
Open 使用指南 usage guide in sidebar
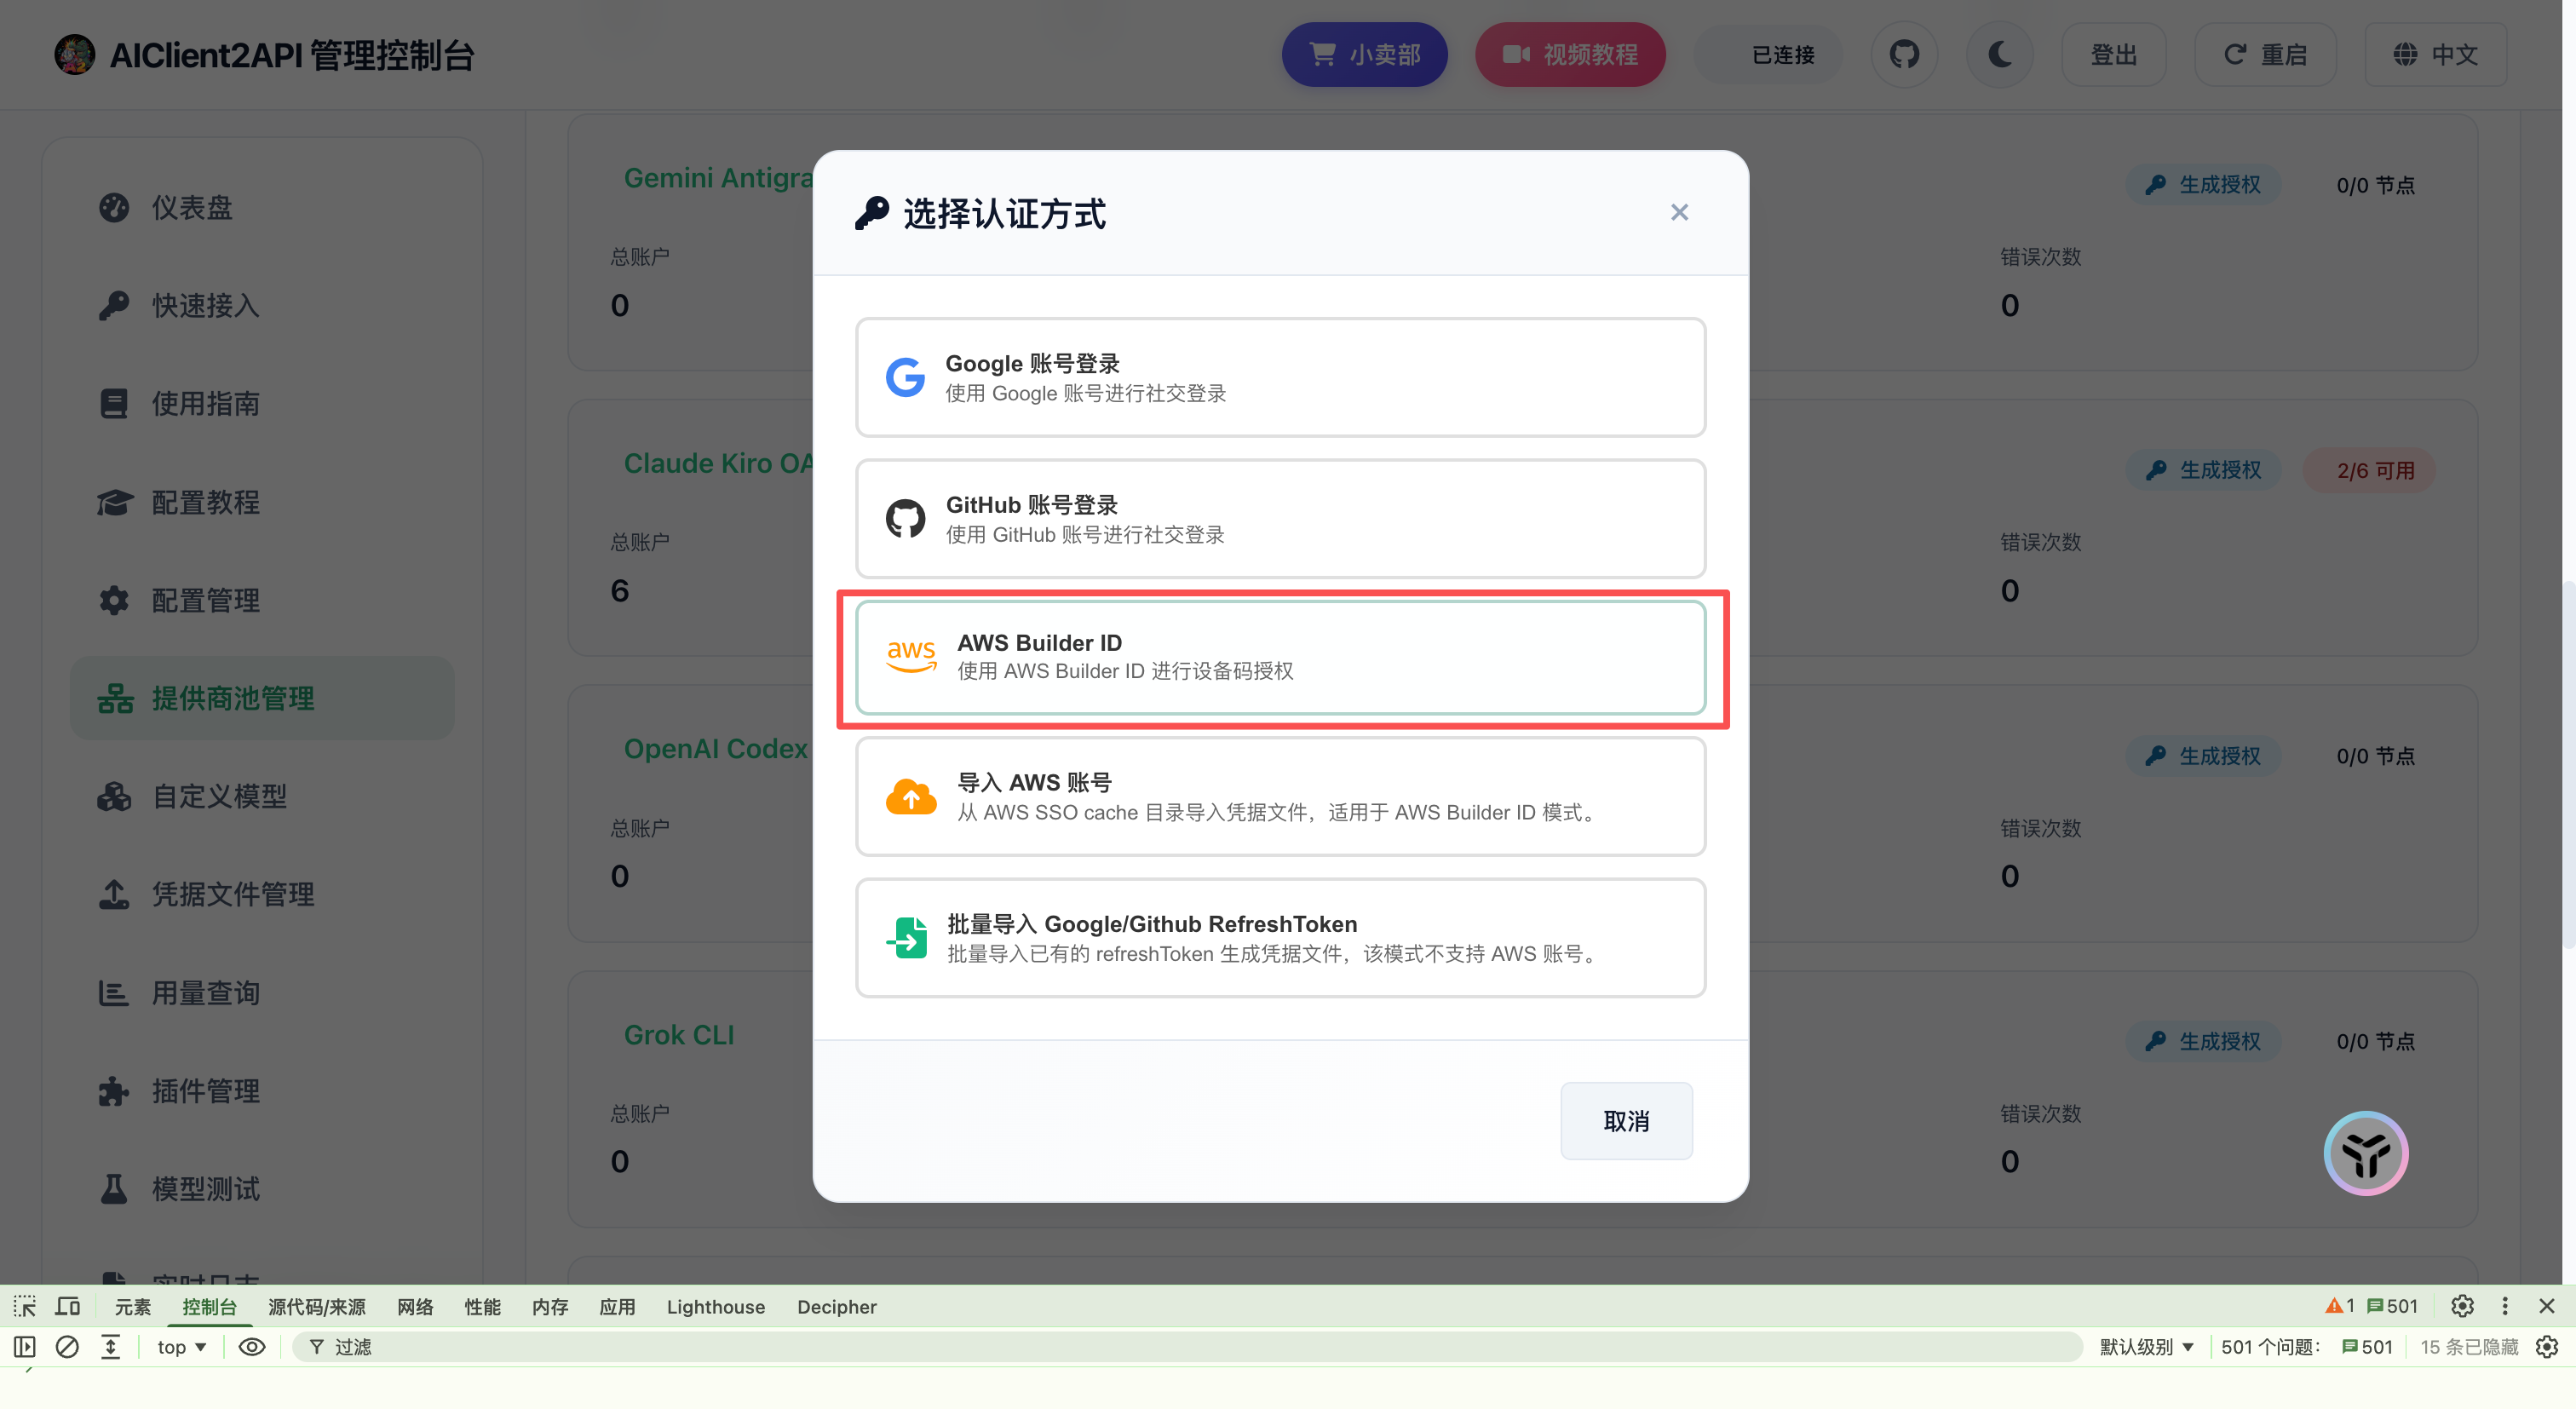click(262, 403)
